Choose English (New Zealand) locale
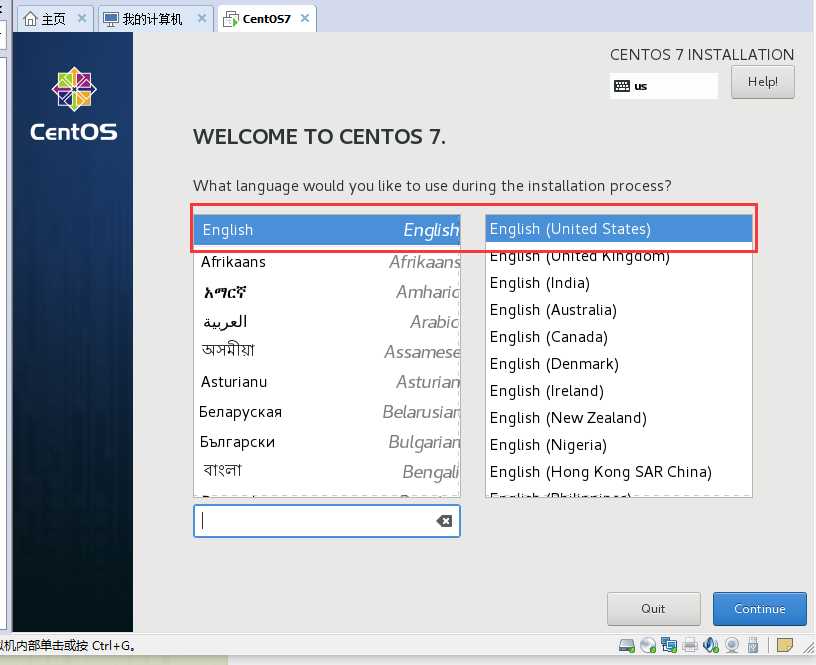 click(x=619, y=418)
